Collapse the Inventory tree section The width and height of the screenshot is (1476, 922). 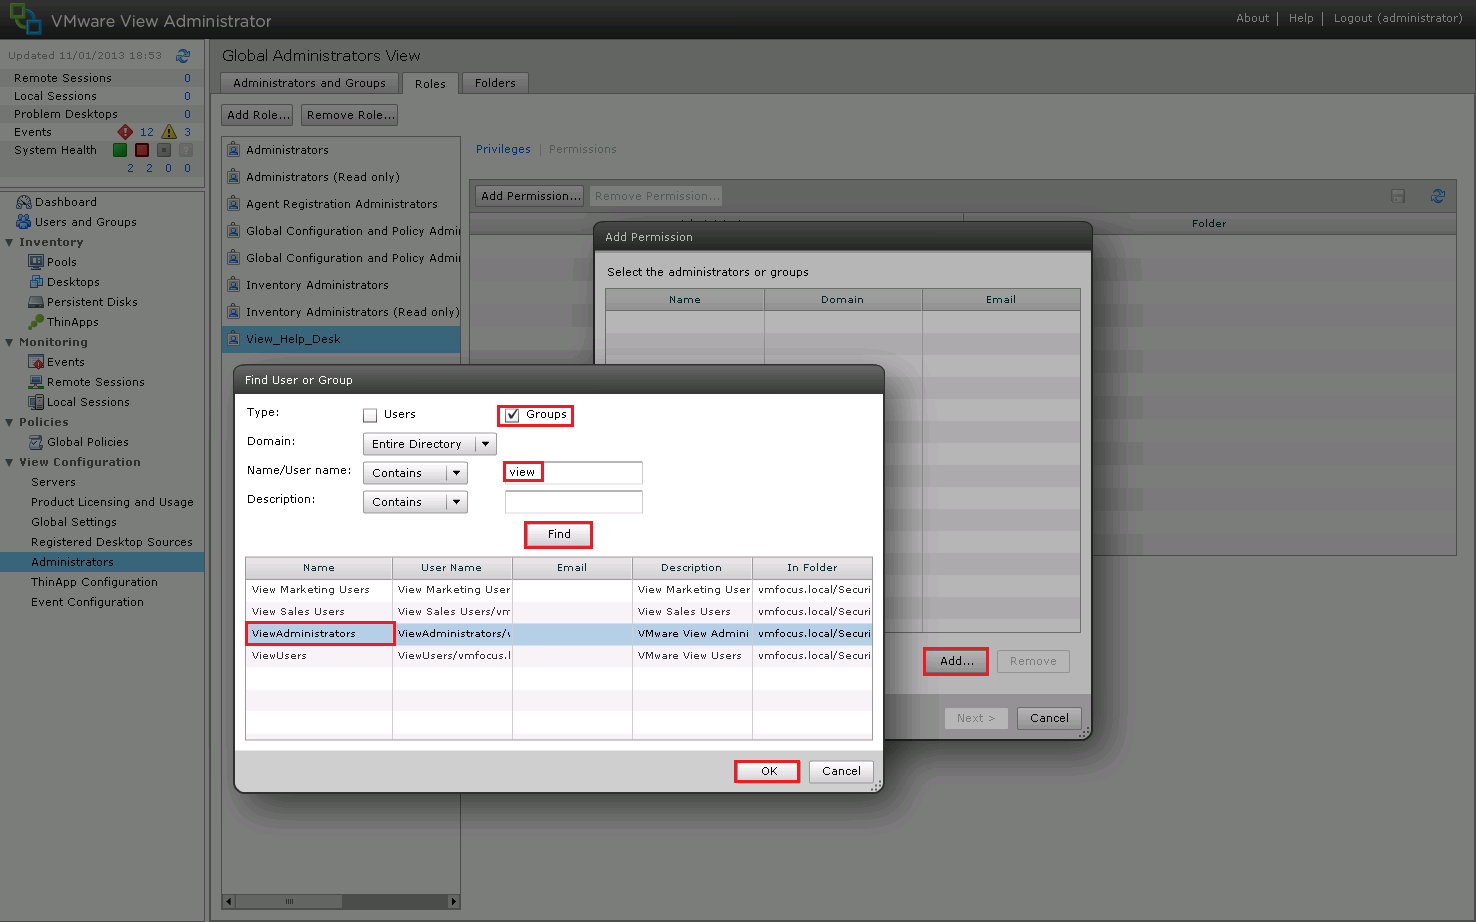coord(10,242)
